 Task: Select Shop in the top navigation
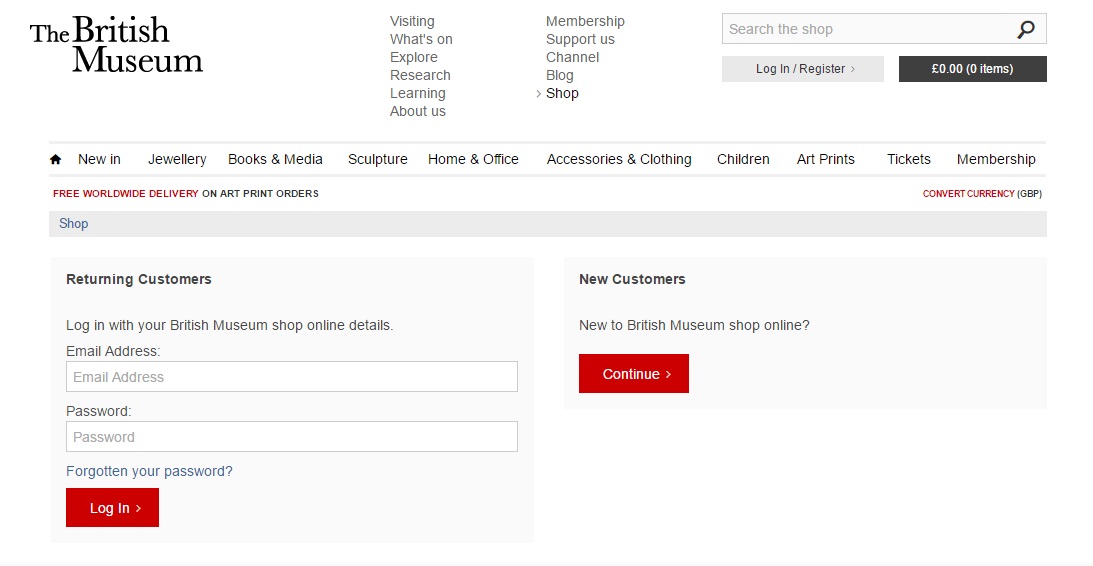(562, 93)
